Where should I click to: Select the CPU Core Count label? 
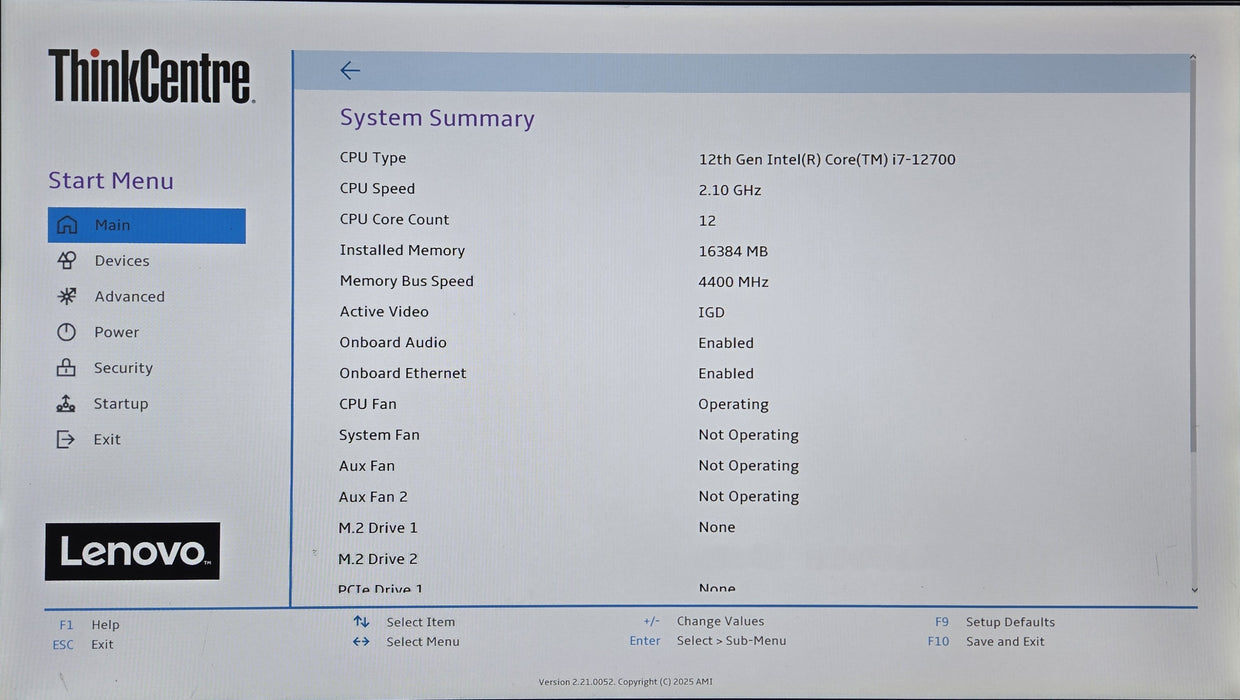tap(394, 220)
